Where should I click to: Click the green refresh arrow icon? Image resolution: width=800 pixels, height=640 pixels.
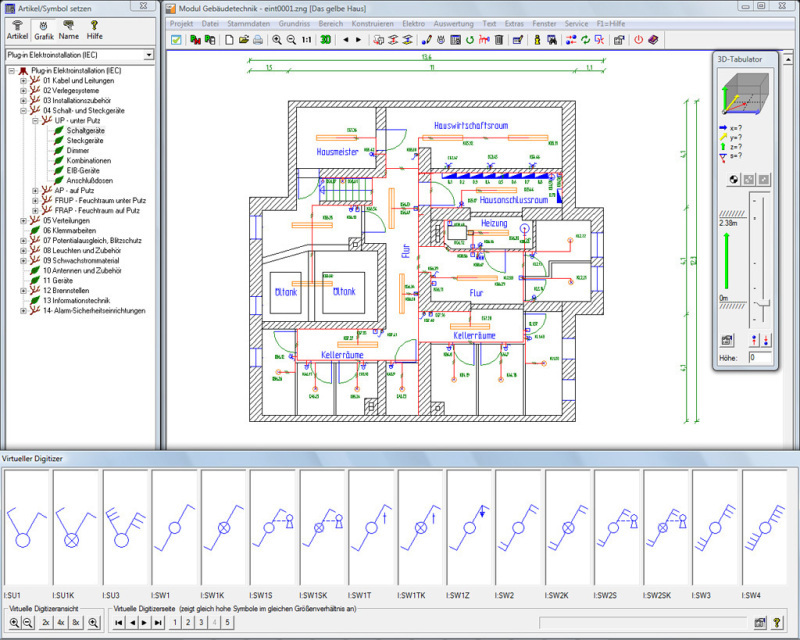tap(470, 40)
